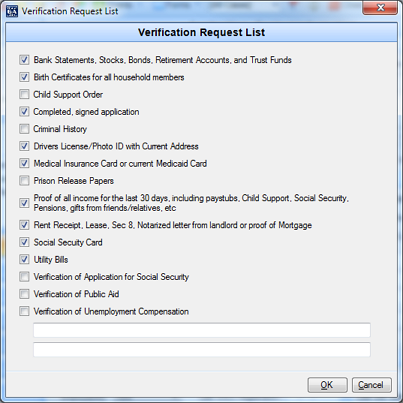Check Verification of Application for Social Security
The width and height of the screenshot is (403, 403).
point(24,277)
